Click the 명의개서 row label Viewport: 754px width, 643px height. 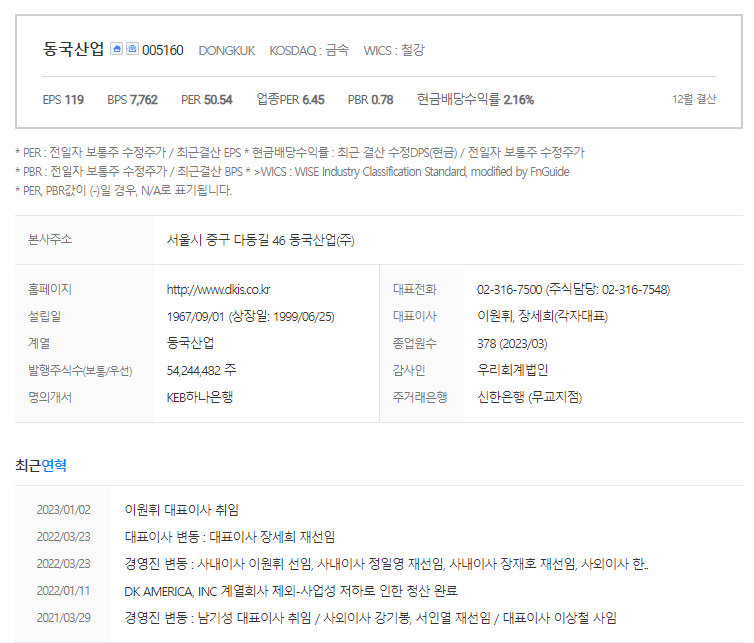tap(50, 397)
